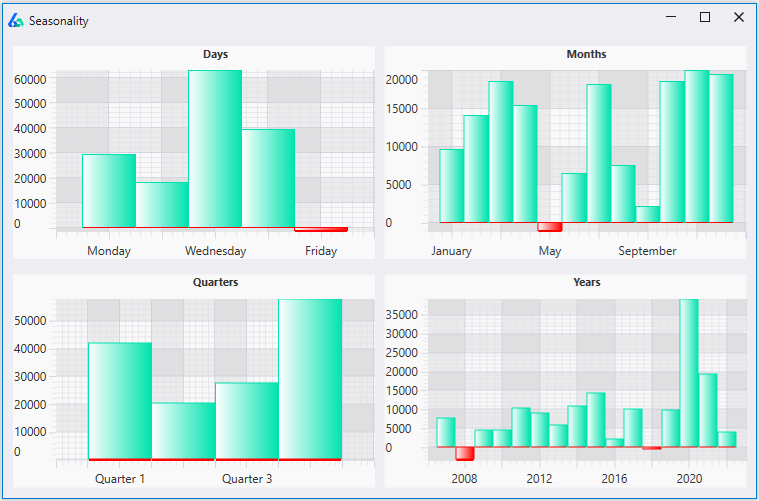
Task: Click the red 2008 bar in Years chart
Action: (x=465, y=454)
